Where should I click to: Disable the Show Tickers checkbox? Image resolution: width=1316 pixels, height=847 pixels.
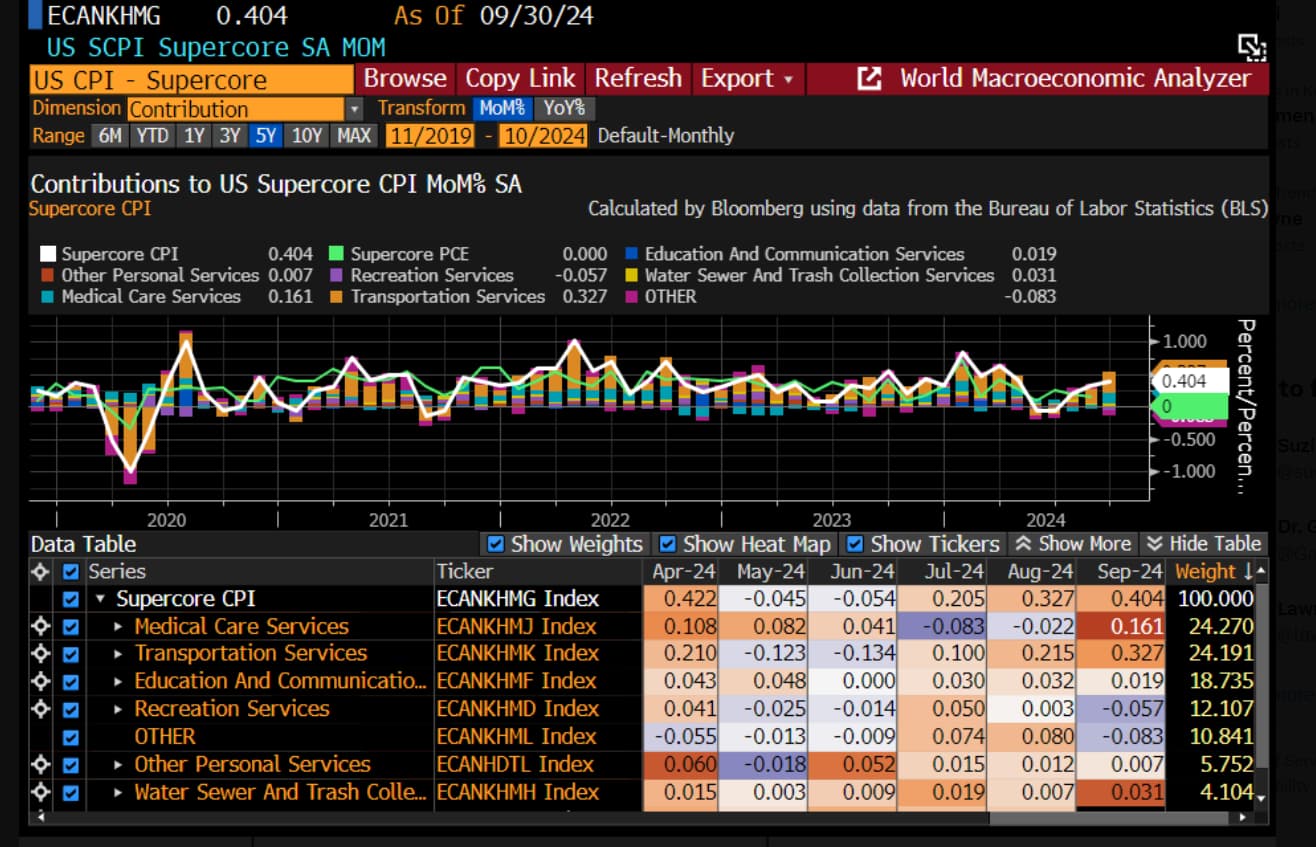click(855, 544)
